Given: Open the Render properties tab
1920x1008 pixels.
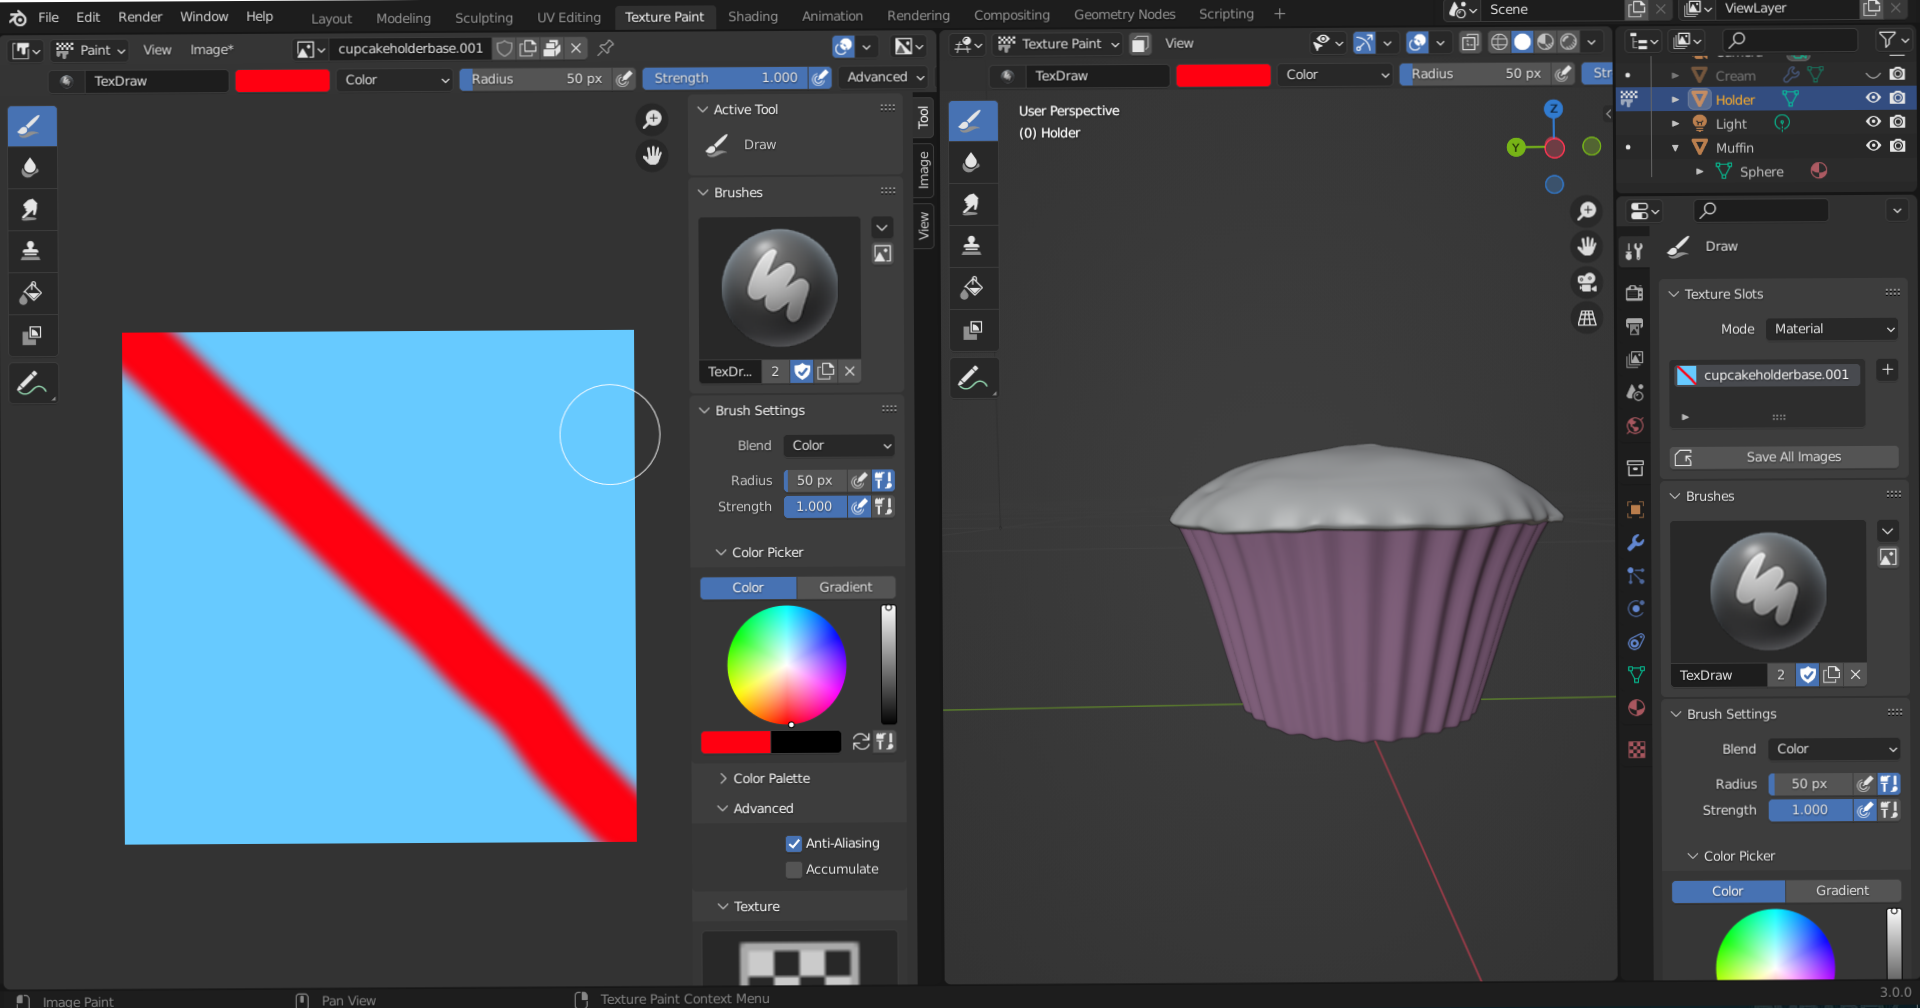Looking at the screenshot, I should 1635,293.
